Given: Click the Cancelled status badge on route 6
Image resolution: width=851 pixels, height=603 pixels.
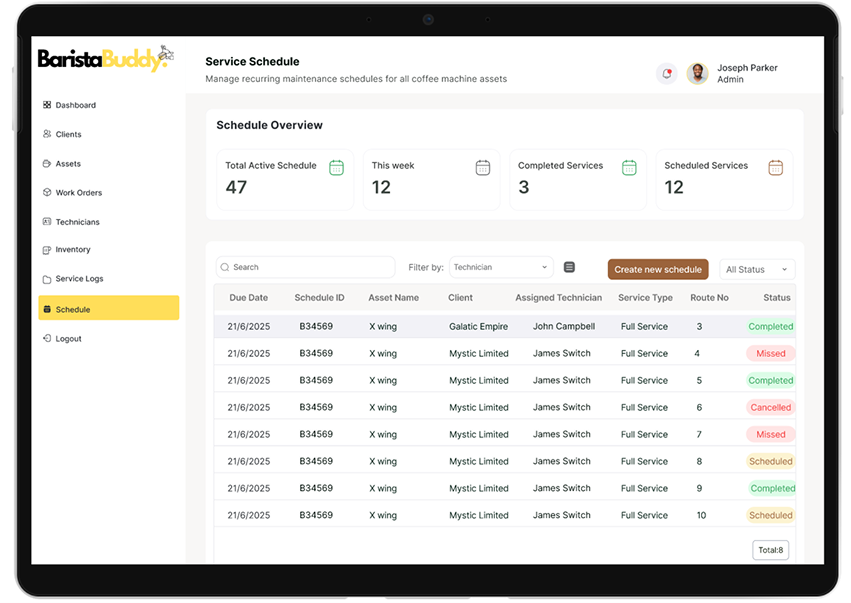Looking at the screenshot, I should pos(770,408).
